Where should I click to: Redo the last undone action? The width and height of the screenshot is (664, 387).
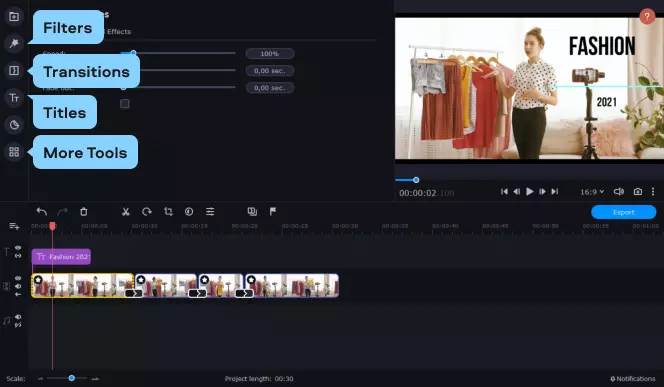[62, 211]
